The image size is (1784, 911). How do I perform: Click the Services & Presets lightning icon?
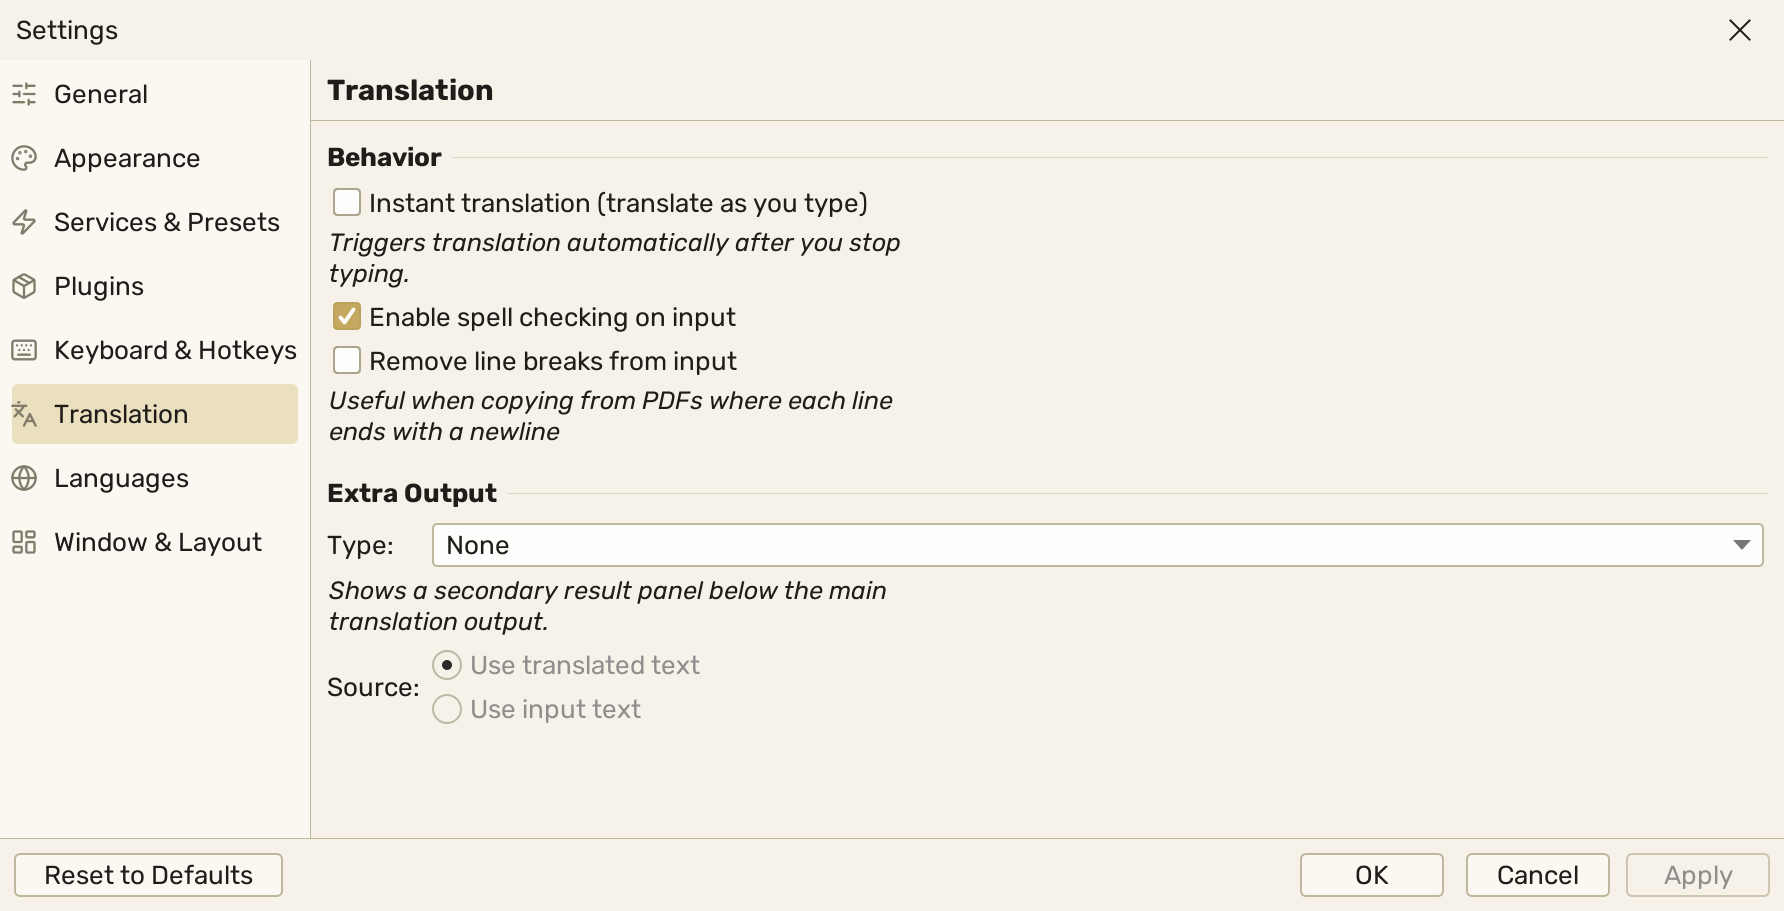(24, 222)
